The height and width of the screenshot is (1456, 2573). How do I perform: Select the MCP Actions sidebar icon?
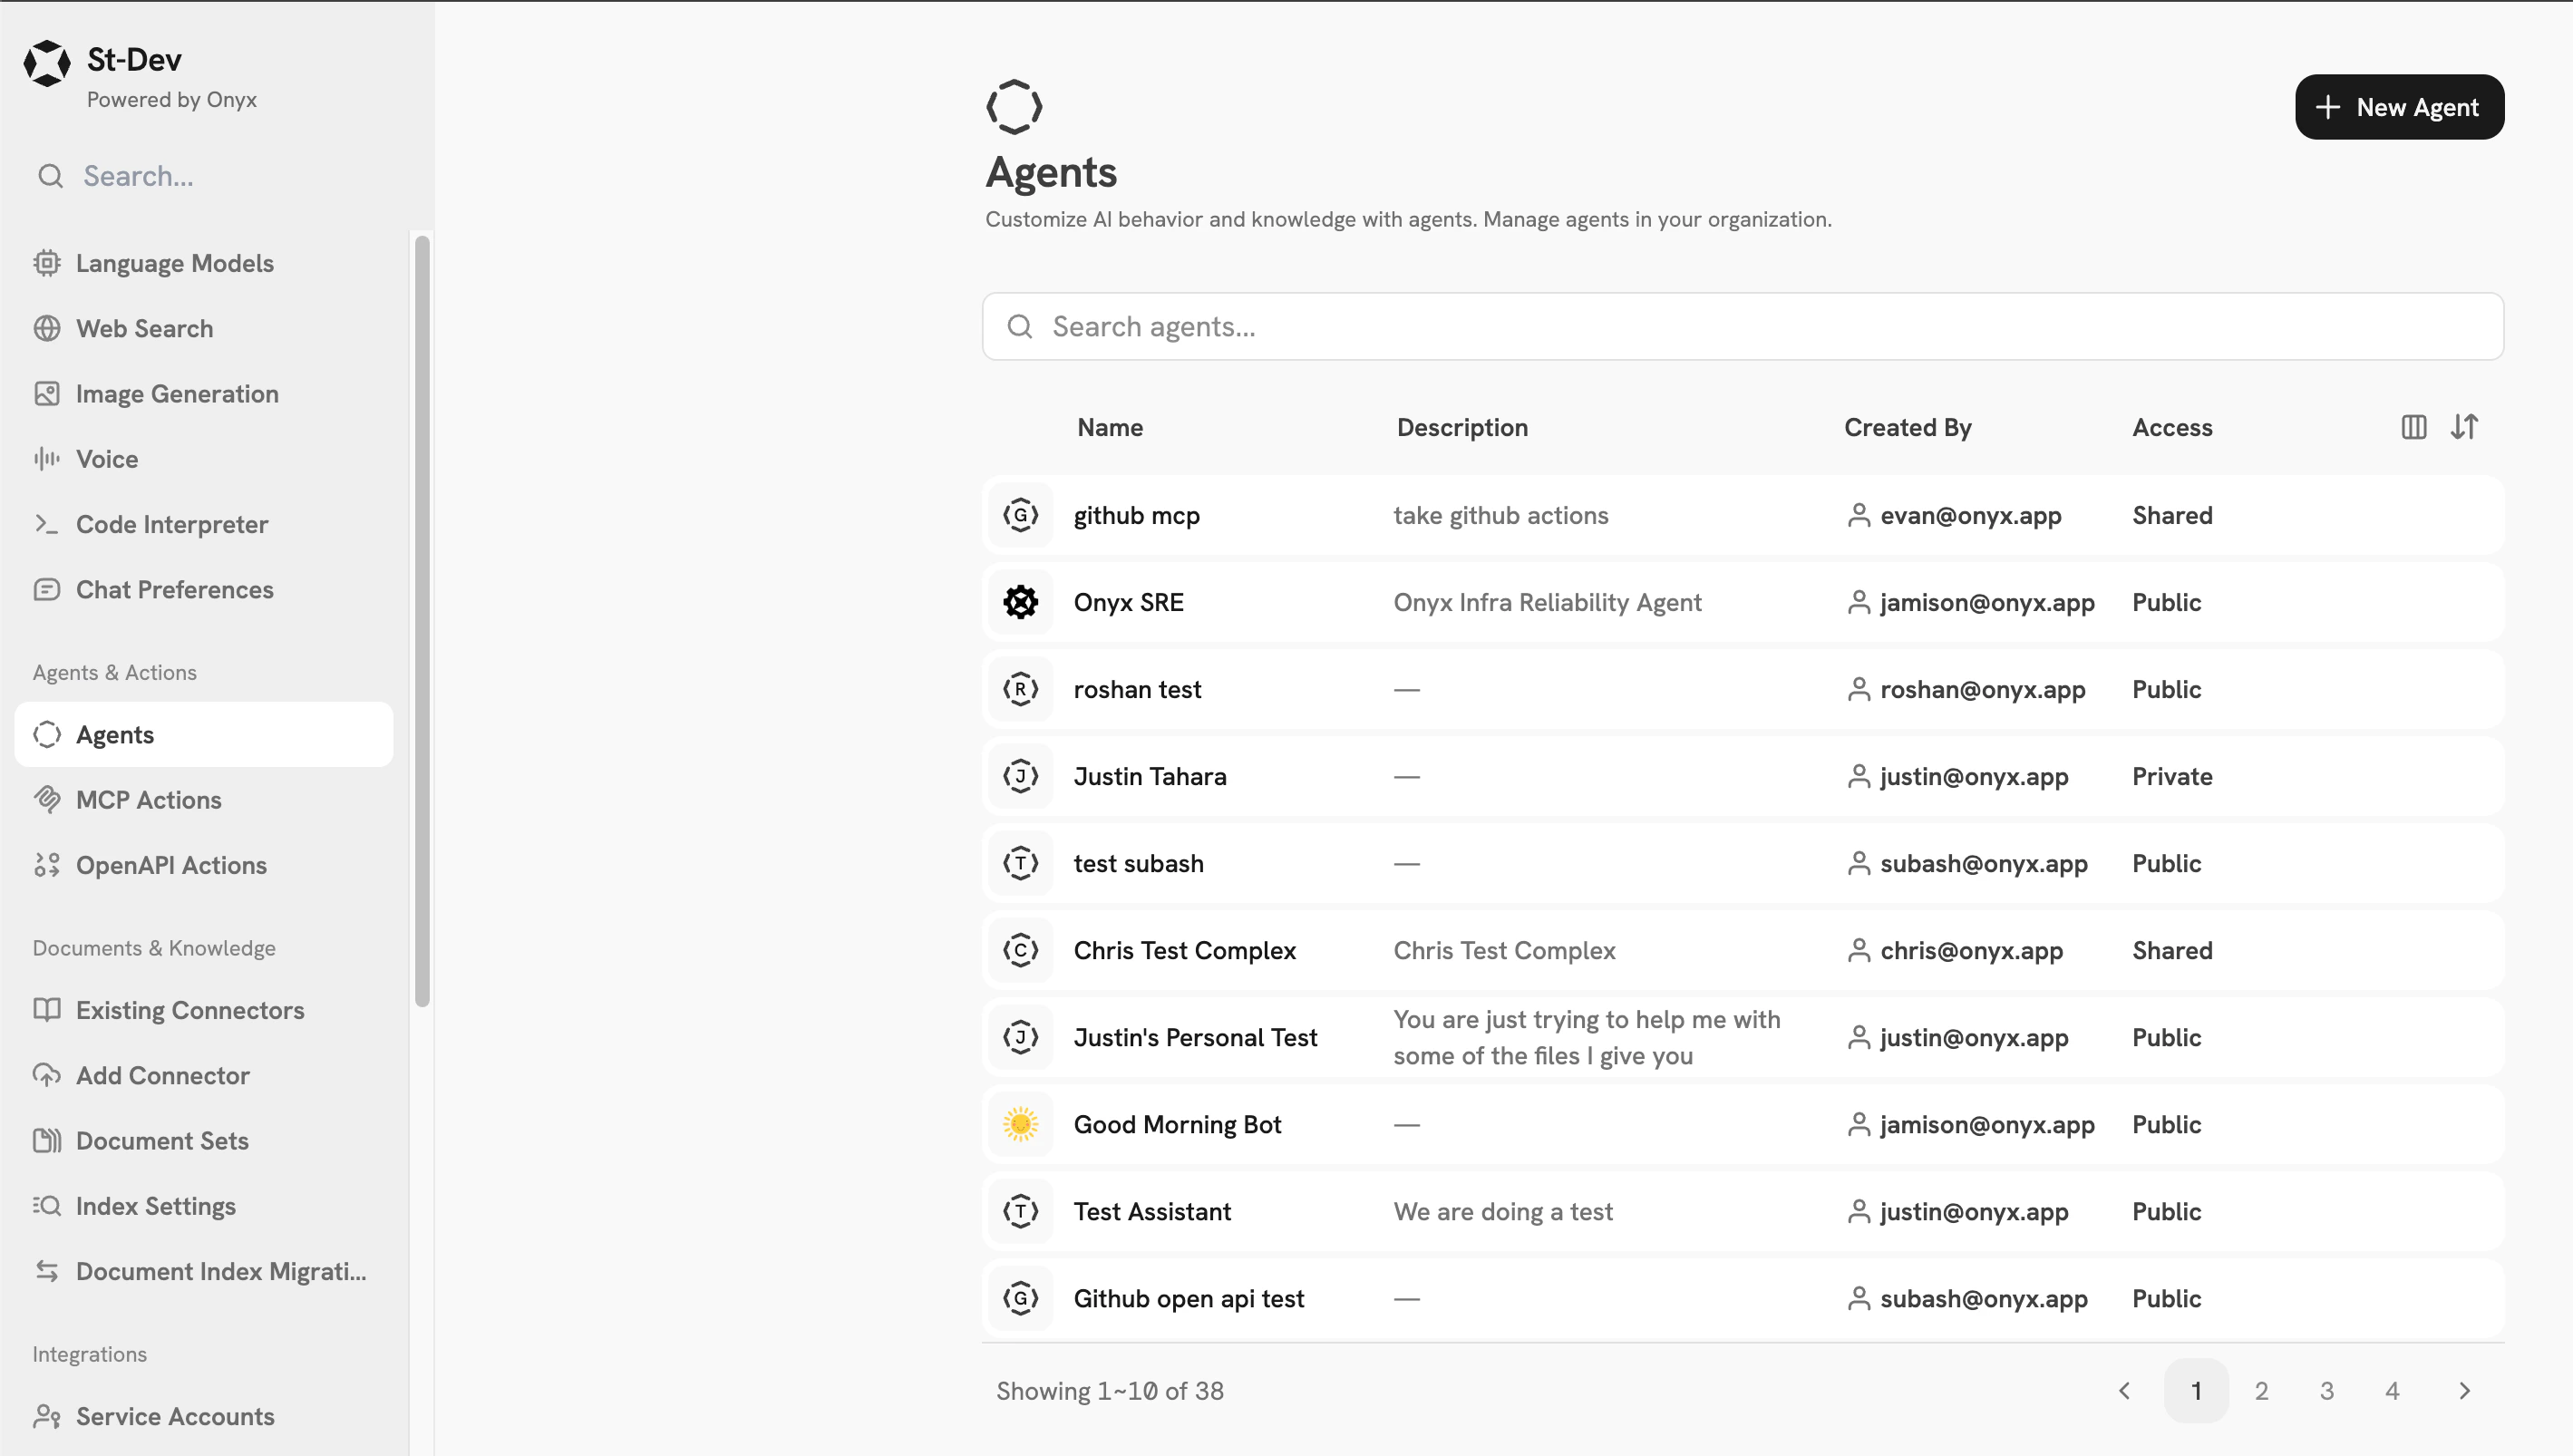pos(47,799)
